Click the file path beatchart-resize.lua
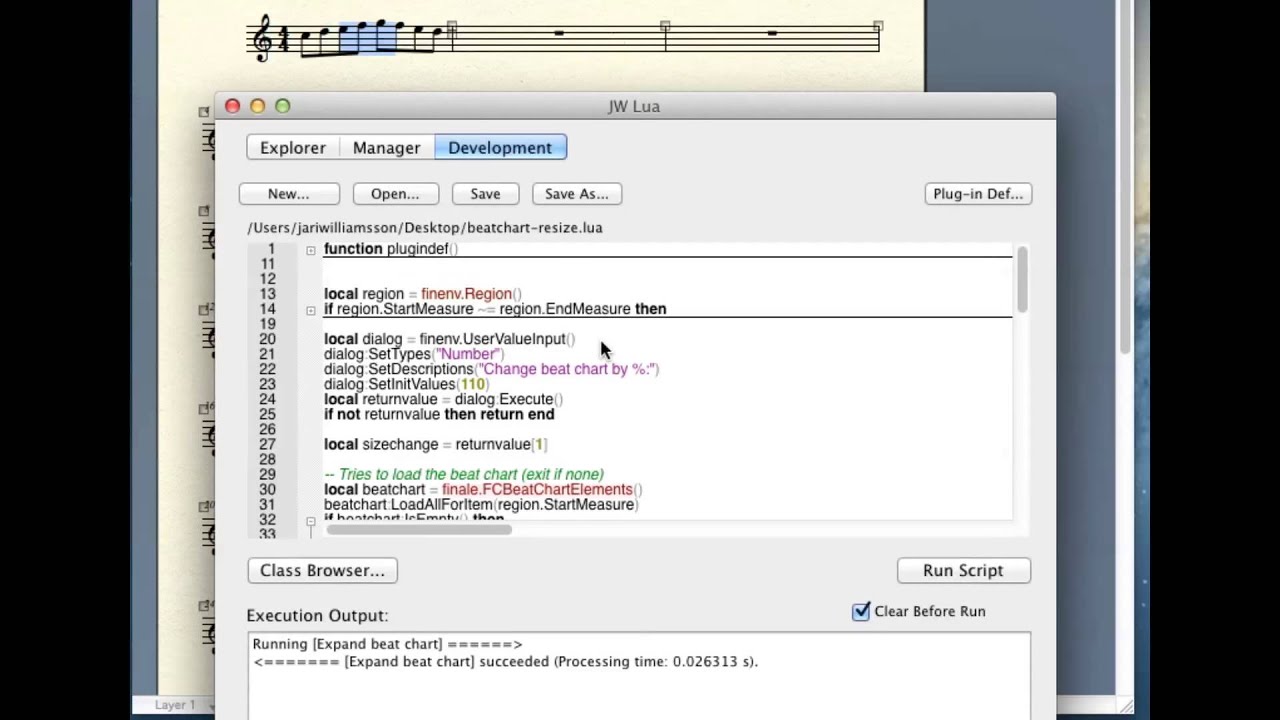The height and width of the screenshot is (720, 1280). 424,227
